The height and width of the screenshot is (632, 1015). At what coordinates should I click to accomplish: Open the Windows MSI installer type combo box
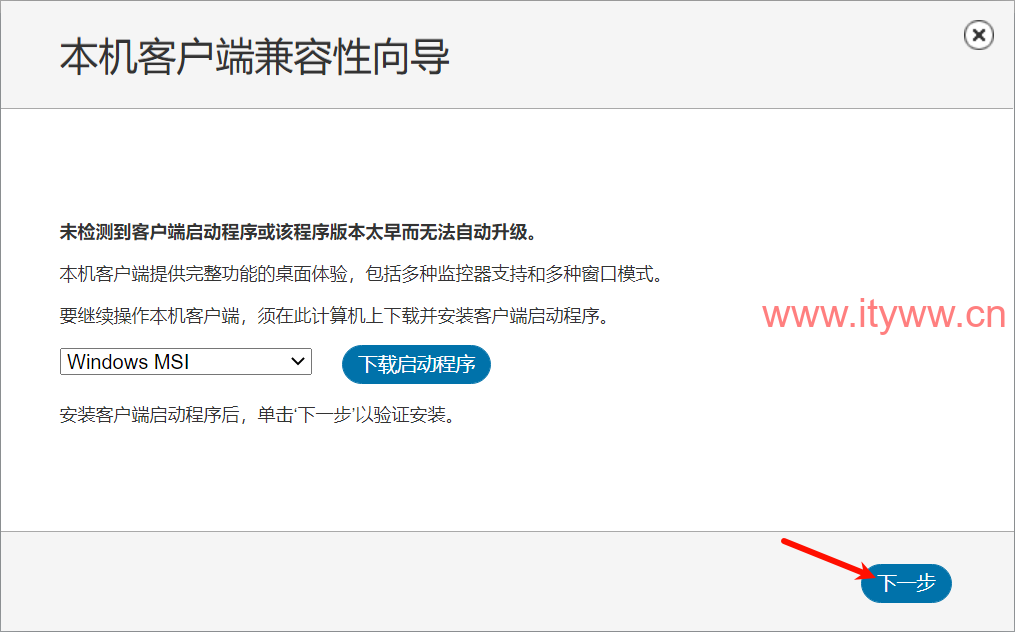click(x=186, y=361)
